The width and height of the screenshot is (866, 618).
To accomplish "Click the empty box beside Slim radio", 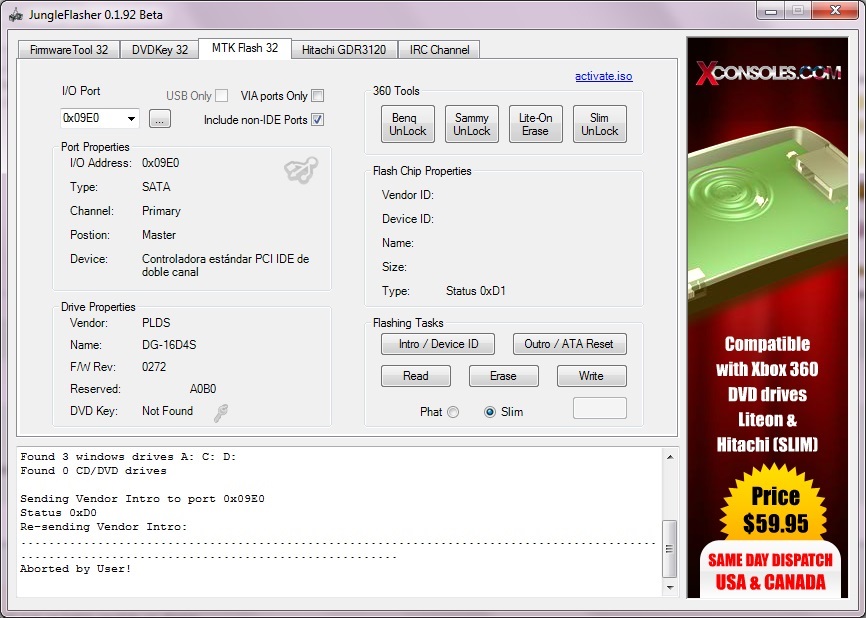I will click(x=600, y=408).
